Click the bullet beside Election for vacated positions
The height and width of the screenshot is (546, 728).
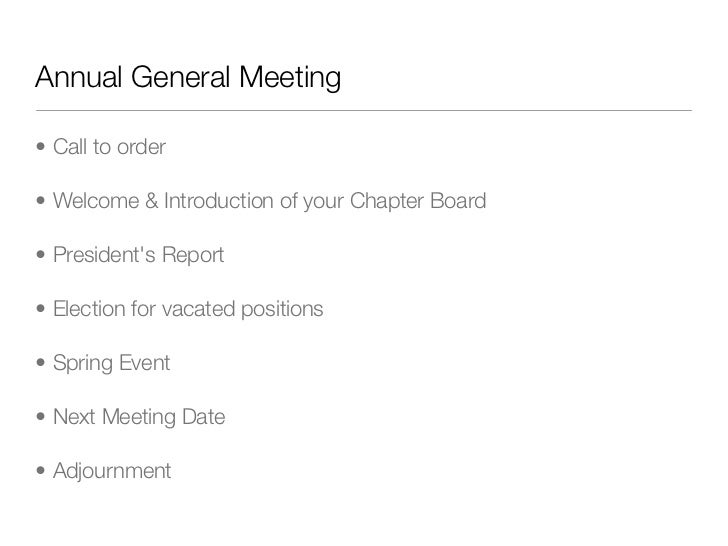tap(41, 308)
